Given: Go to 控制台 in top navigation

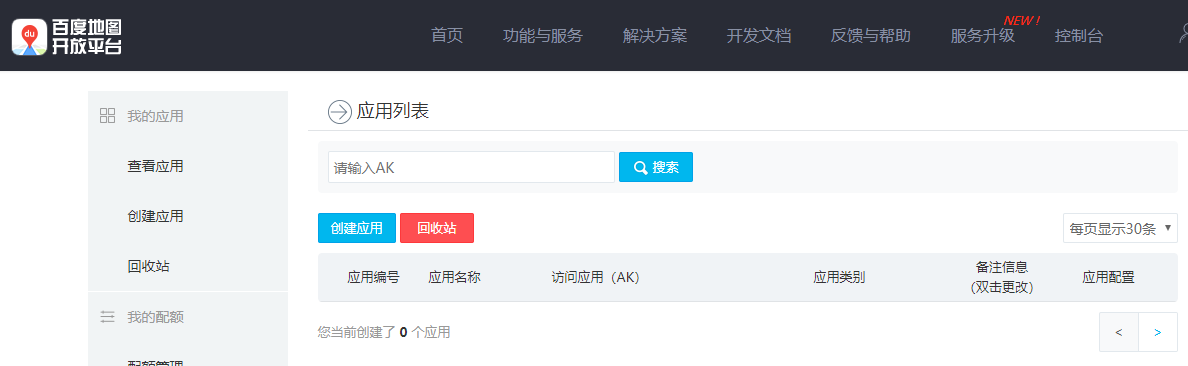Looking at the screenshot, I should click(x=1079, y=36).
